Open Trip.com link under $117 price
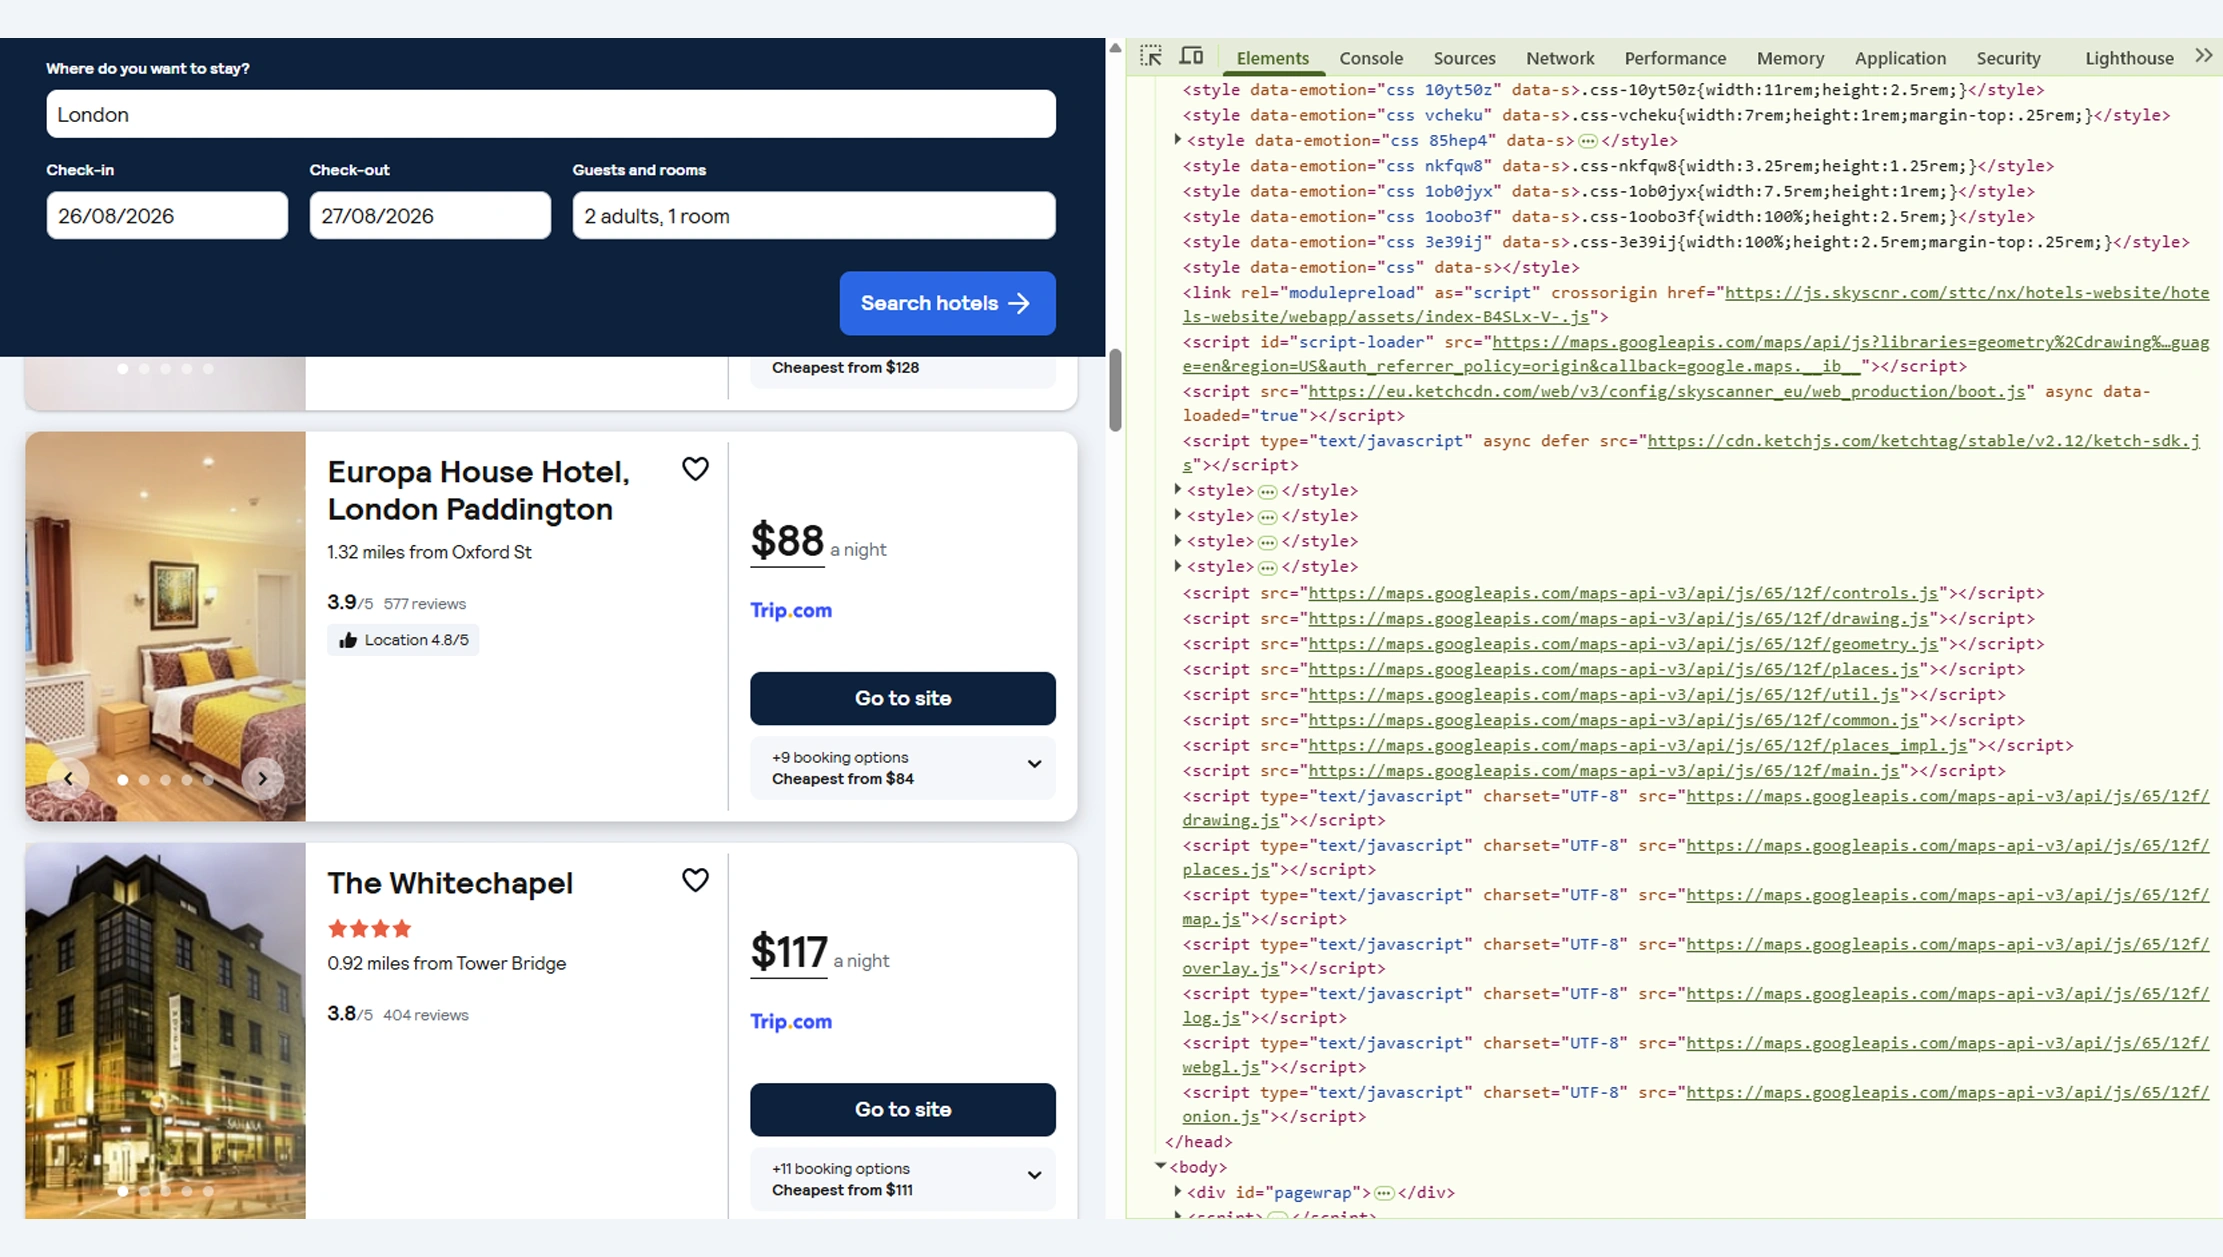The width and height of the screenshot is (2223, 1257). coord(791,1021)
